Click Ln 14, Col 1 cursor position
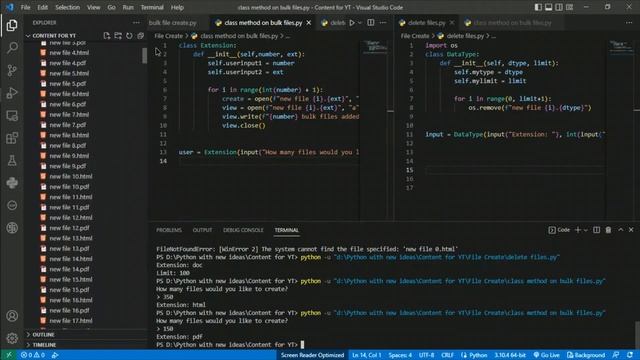 [367, 355]
